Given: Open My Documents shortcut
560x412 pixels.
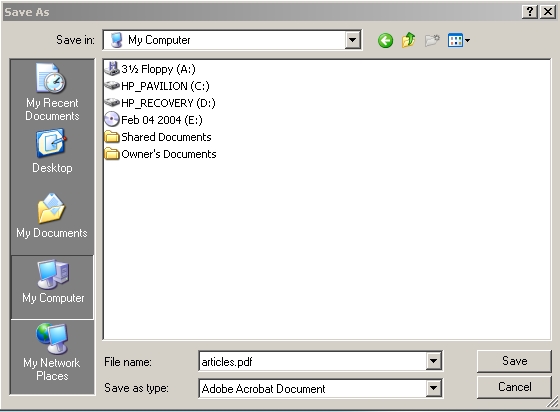Looking at the screenshot, I should coord(52,216).
